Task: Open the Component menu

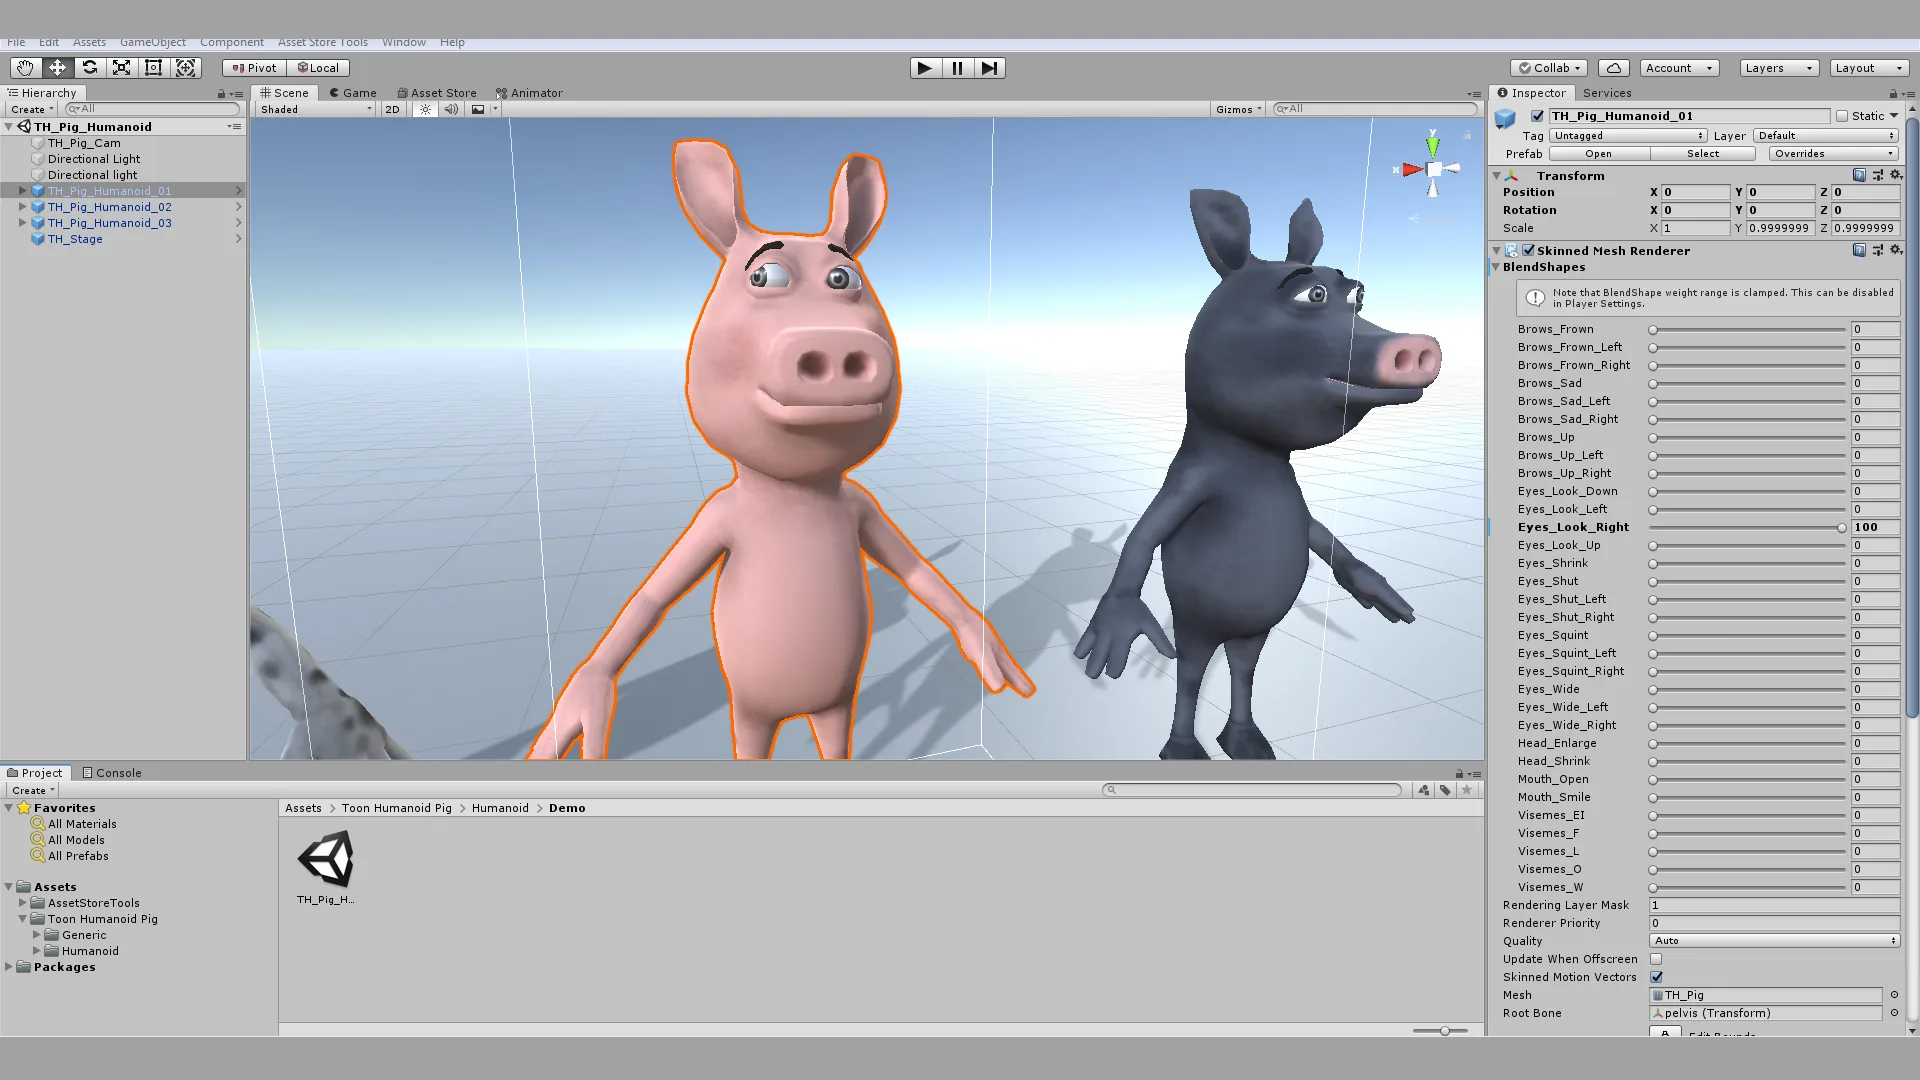Action: pyautogui.click(x=232, y=42)
